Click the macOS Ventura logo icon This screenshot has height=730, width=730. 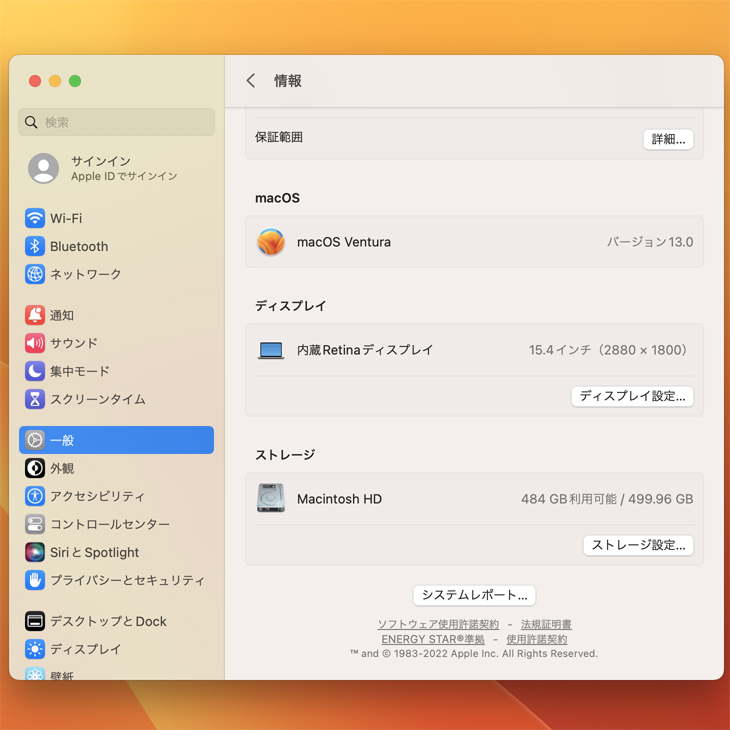270,242
